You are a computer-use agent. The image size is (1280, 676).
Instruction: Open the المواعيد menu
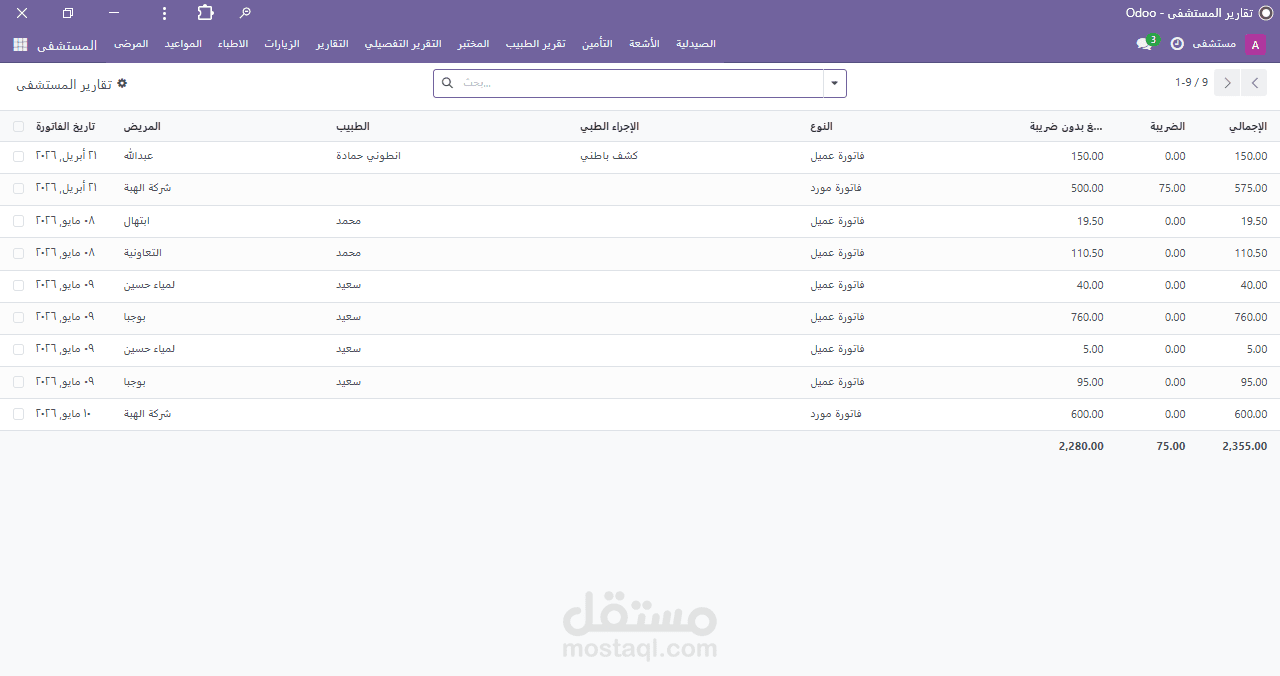click(x=183, y=44)
